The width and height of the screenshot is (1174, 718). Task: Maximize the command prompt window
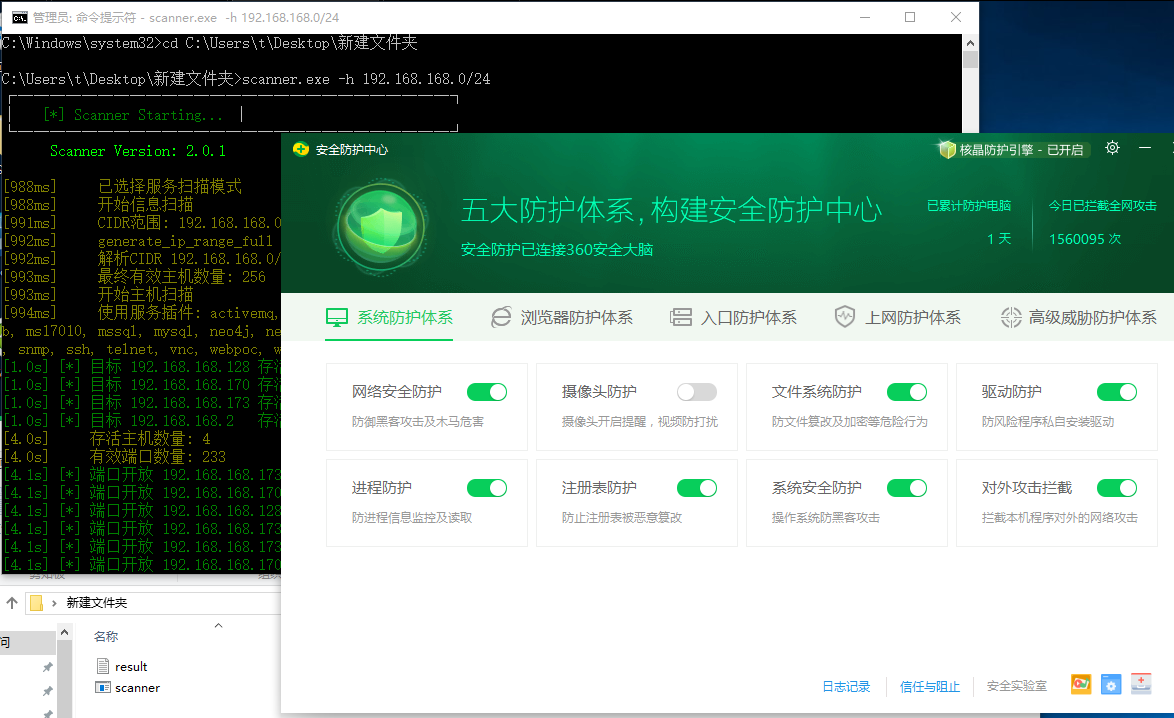[910, 17]
